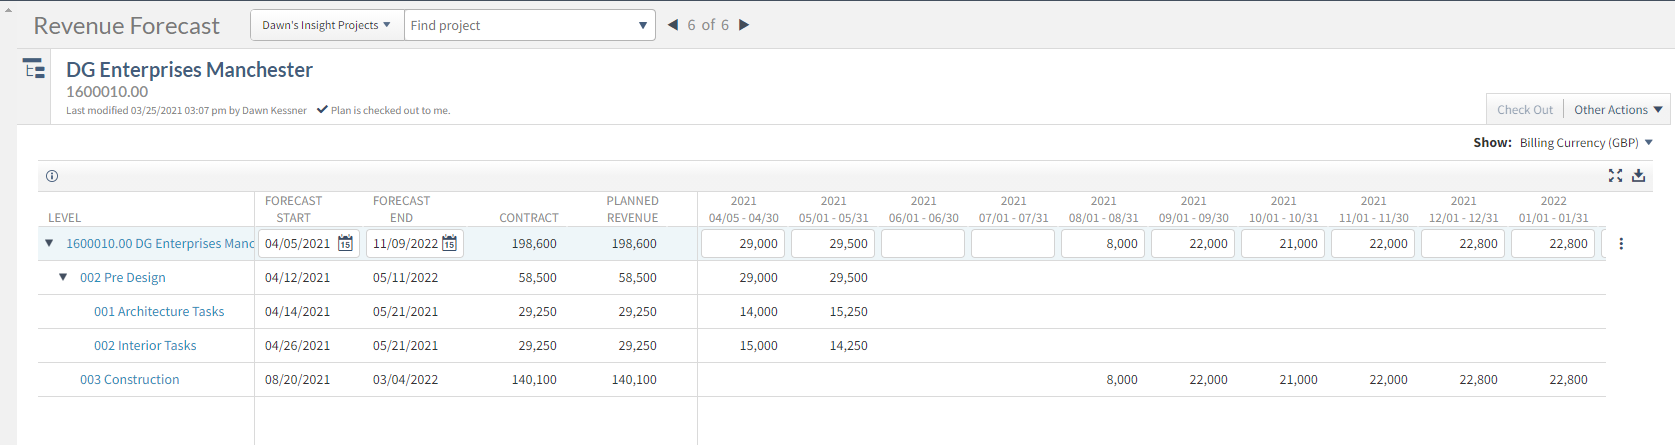Edit 2022 01/01 - 01/31 revenue field
1675x445 pixels.
[1553, 244]
